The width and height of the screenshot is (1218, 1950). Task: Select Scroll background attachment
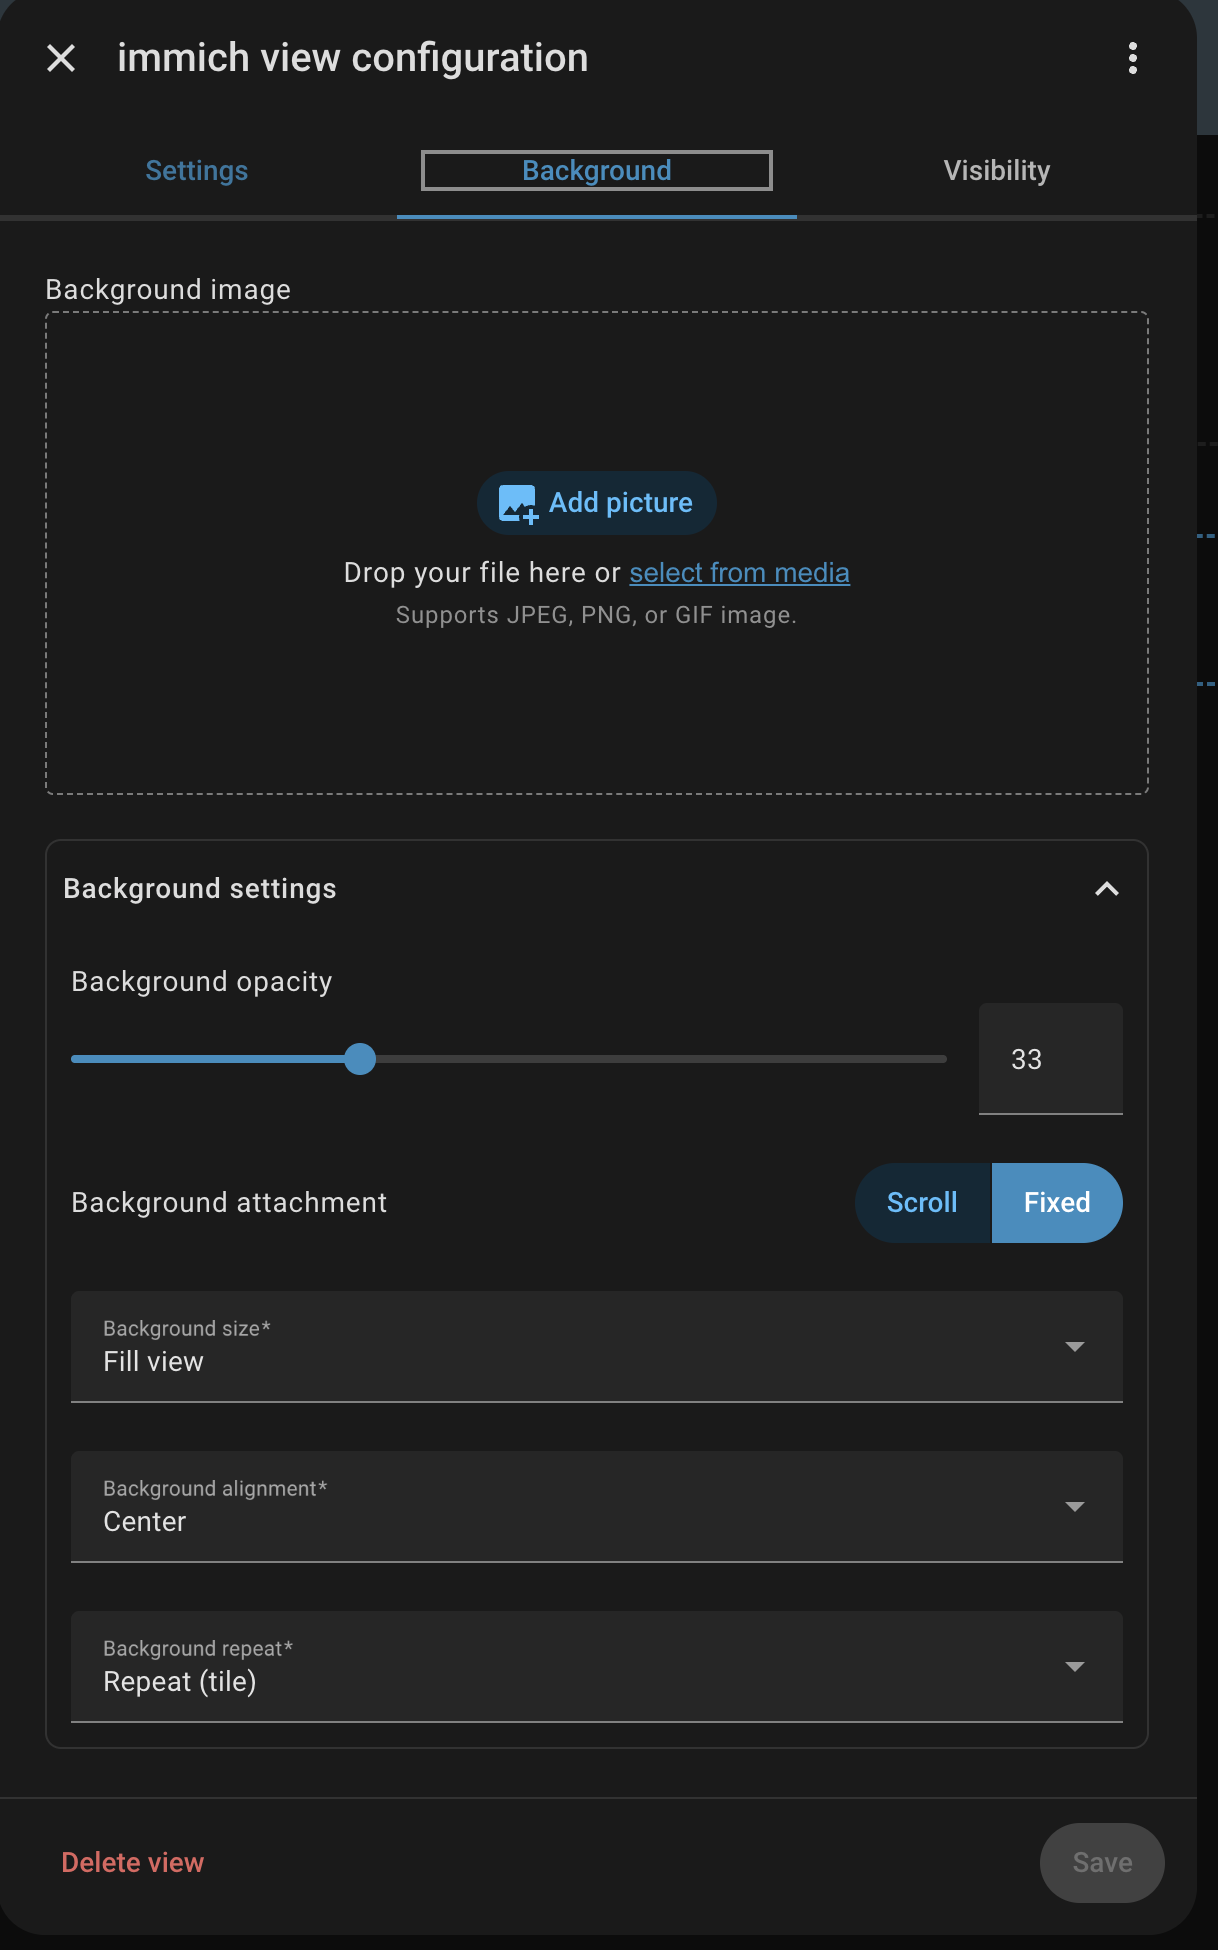tap(922, 1202)
